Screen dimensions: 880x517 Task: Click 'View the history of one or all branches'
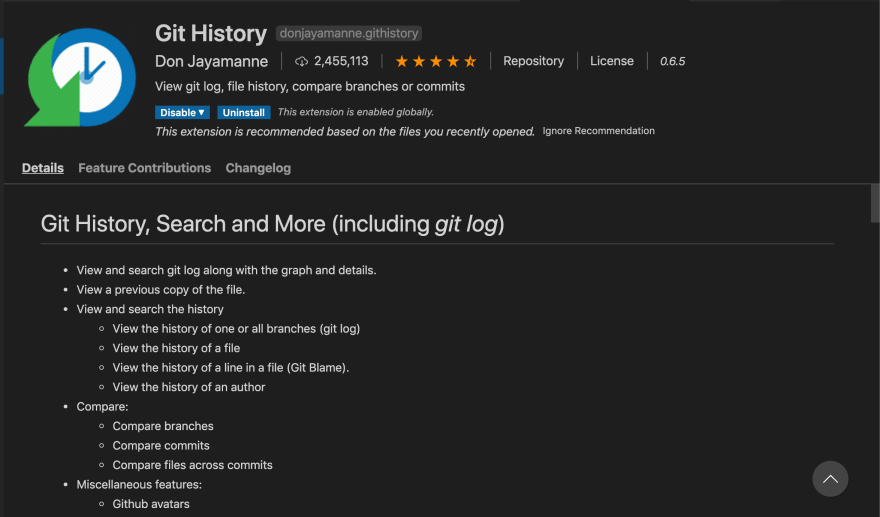(x=236, y=328)
